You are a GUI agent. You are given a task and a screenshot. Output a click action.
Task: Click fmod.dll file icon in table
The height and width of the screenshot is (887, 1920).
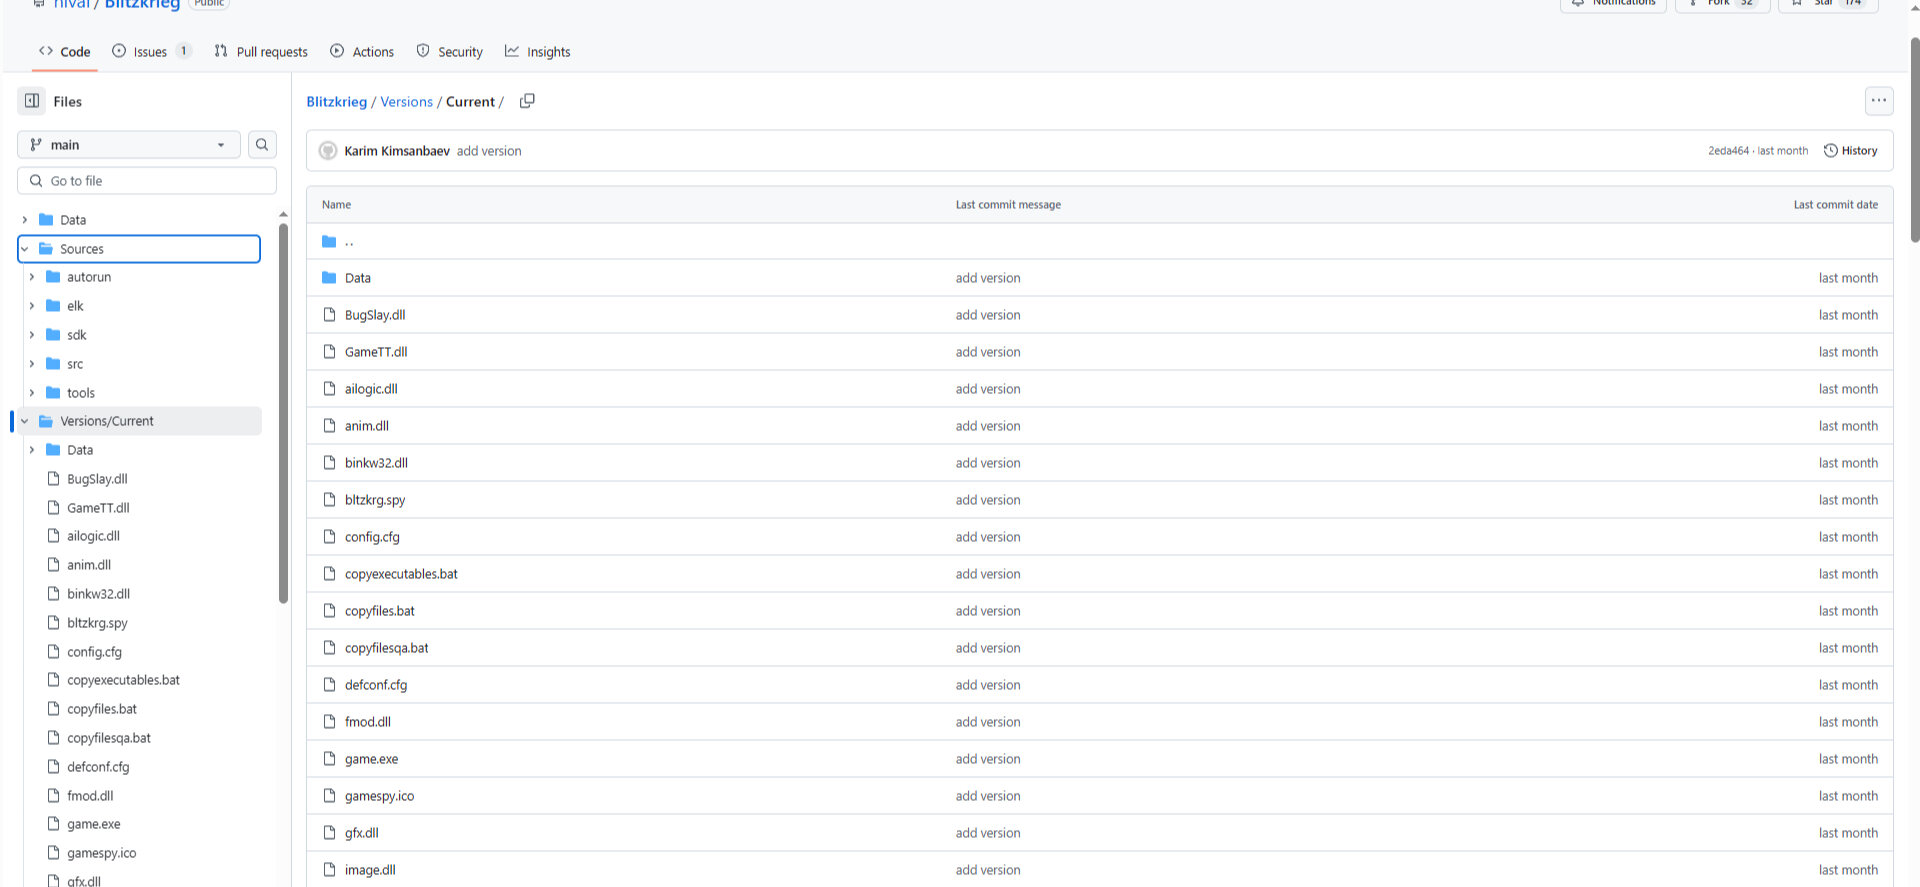[329, 722]
